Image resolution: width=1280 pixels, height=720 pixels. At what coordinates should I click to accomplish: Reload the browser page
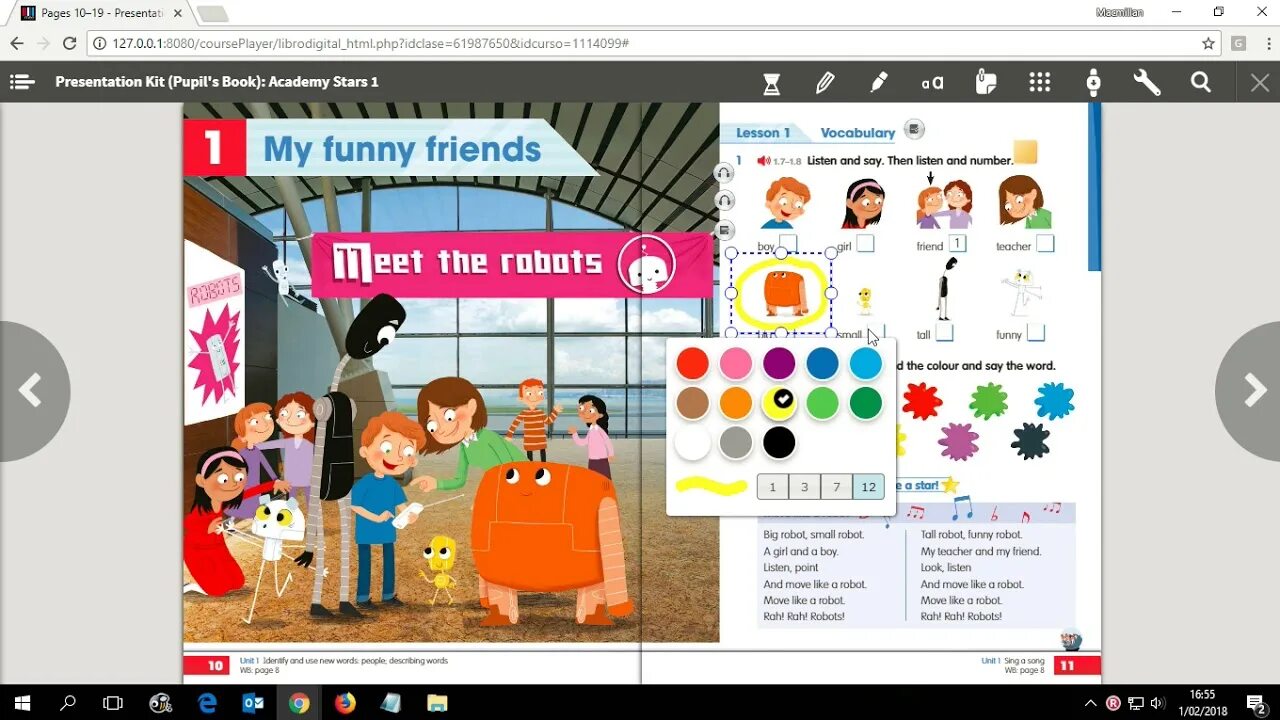tap(69, 44)
